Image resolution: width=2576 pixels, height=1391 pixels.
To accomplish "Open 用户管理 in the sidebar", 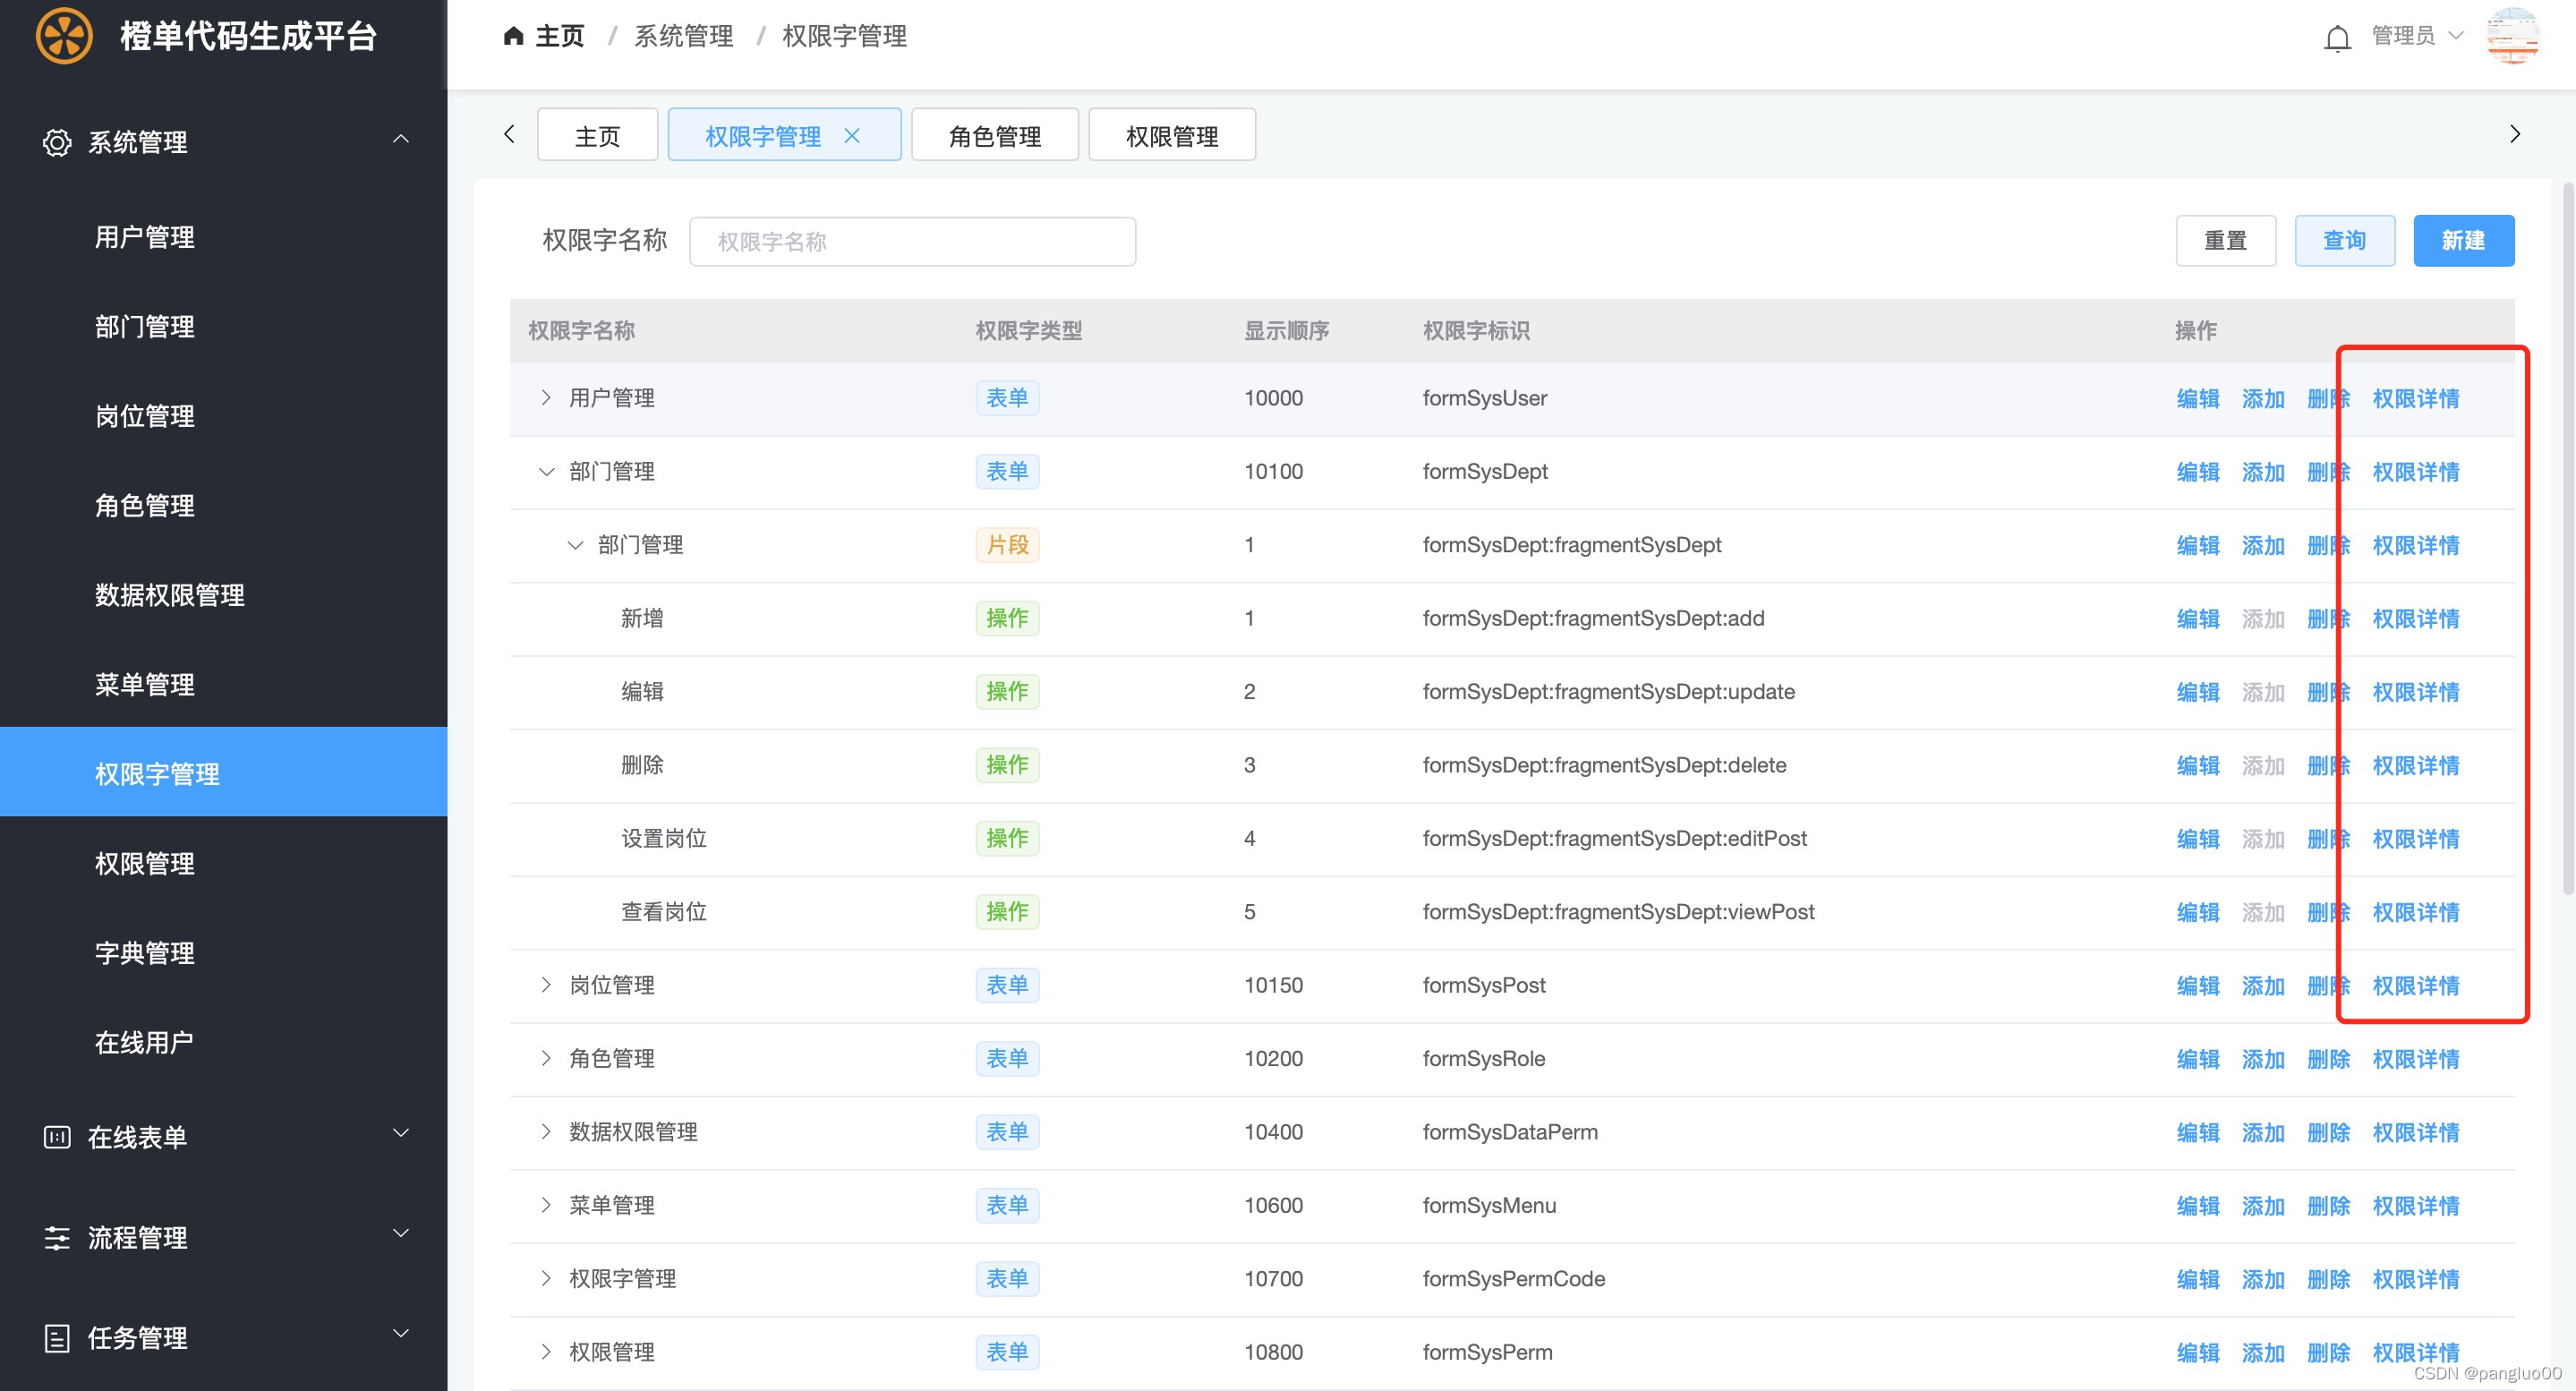I will [x=223, y=237].
